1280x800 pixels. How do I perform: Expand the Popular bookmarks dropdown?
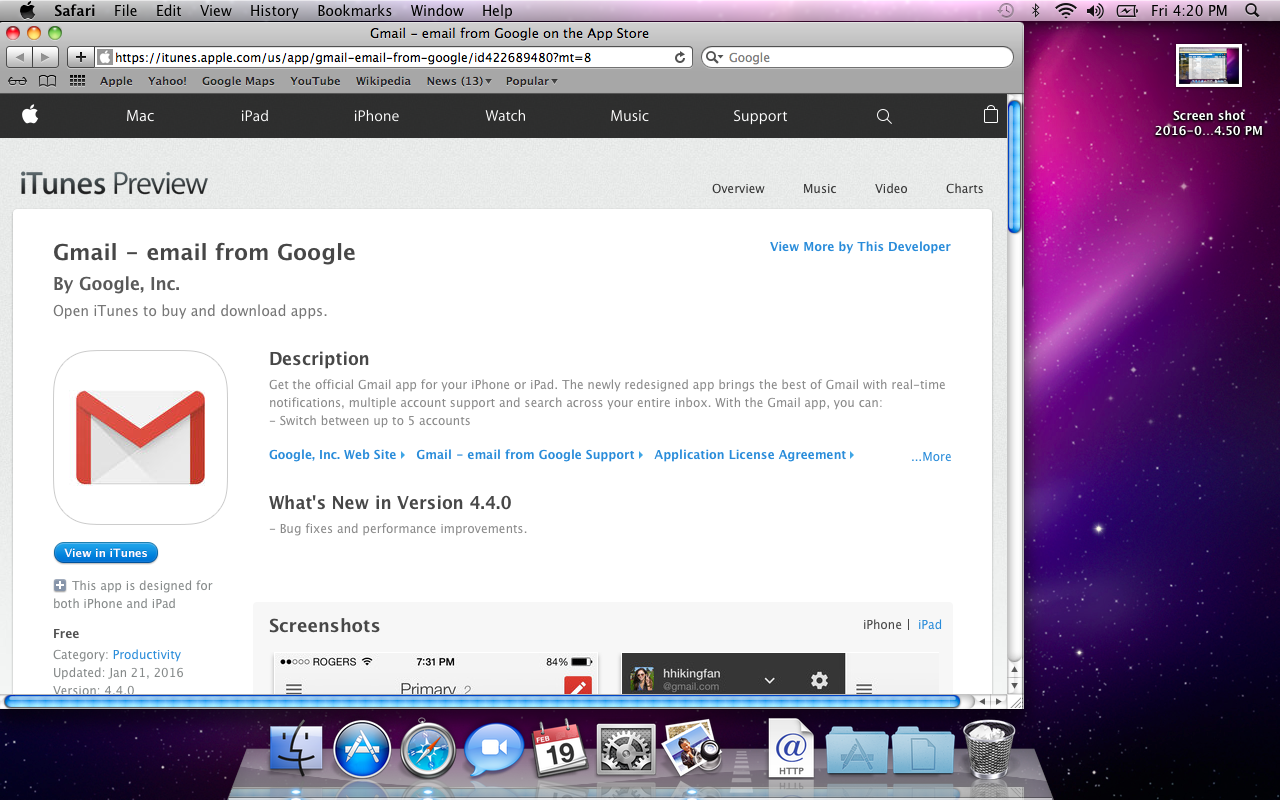coord(532,81)
